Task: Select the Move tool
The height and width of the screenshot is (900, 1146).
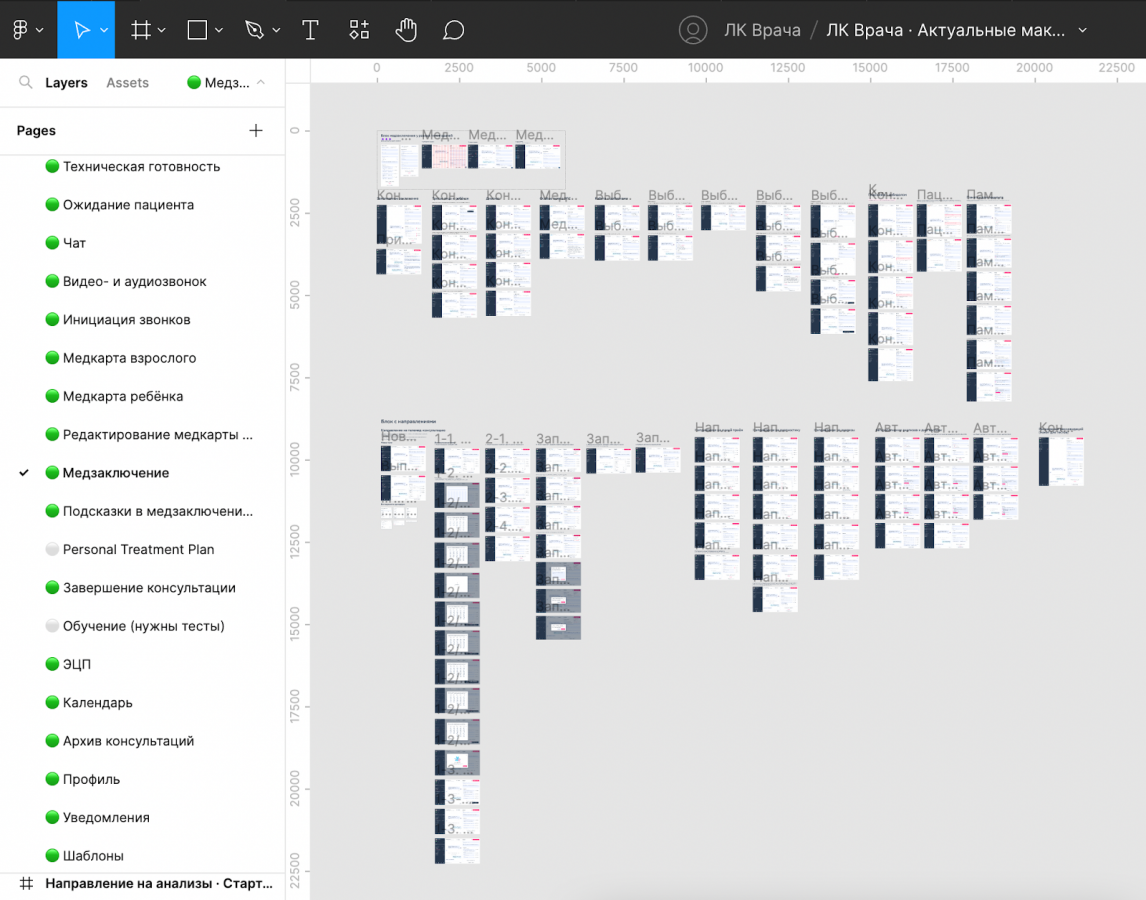Action: [x=82, y=30]
